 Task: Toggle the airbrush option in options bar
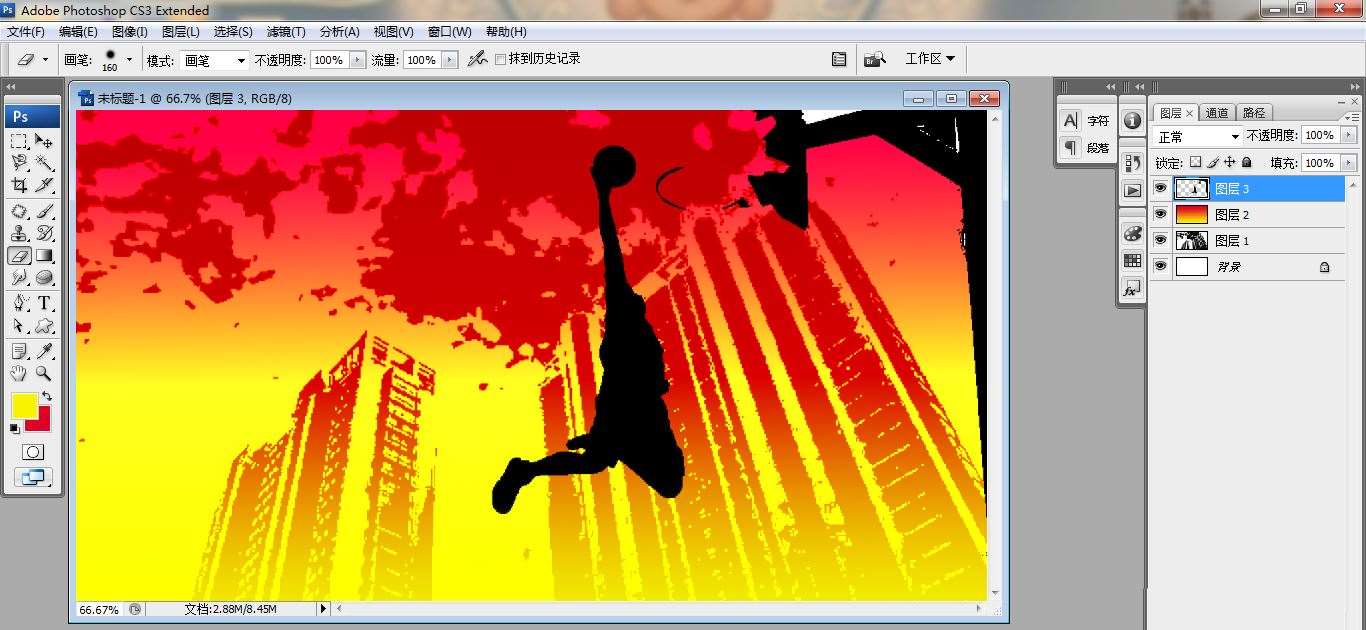(477, 59)
